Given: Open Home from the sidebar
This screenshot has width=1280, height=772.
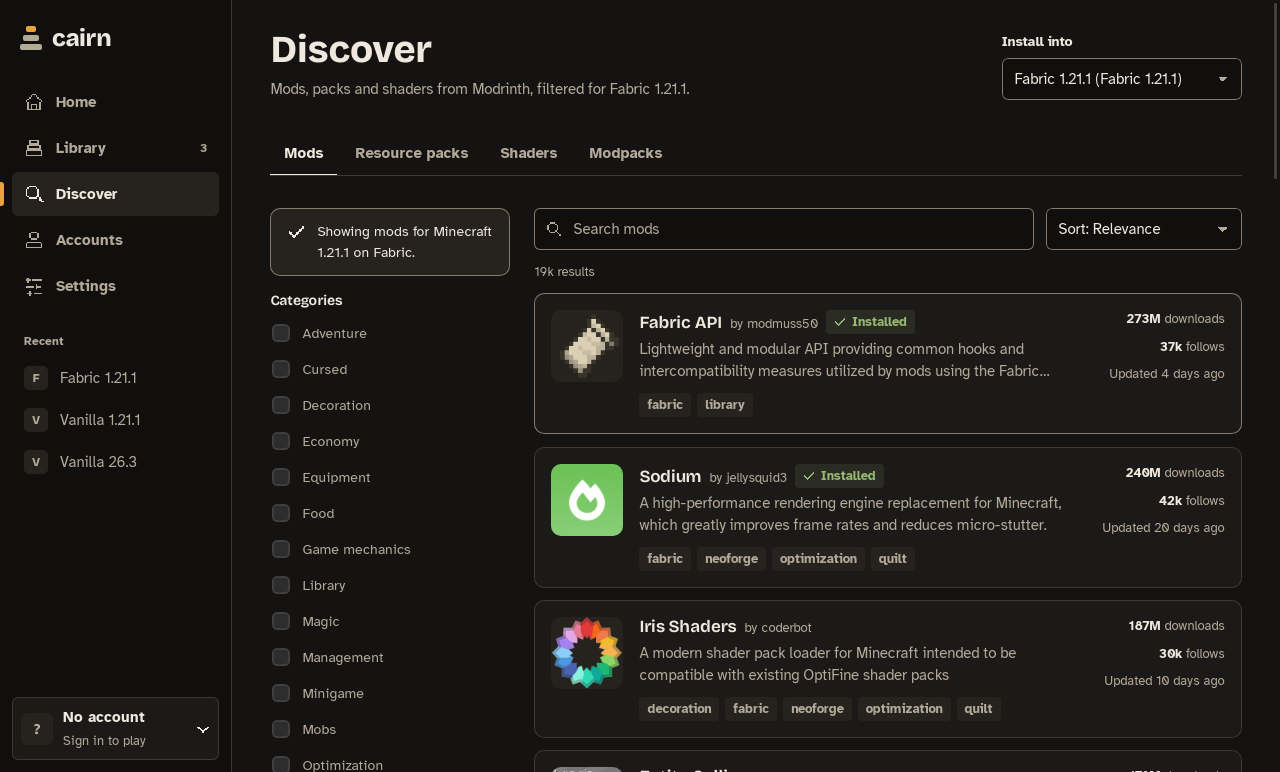Looking at the screenshot, I should (115, 102).
